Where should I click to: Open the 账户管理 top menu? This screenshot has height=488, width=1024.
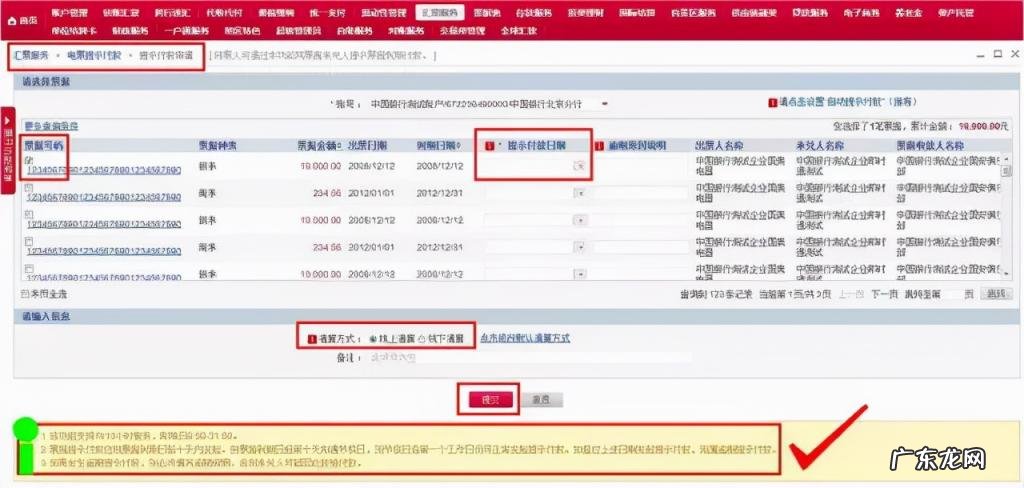pos(69,12)
